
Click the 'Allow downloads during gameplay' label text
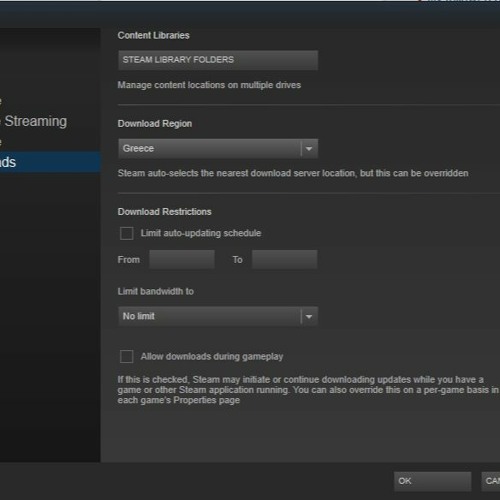(x=212, y=357)
